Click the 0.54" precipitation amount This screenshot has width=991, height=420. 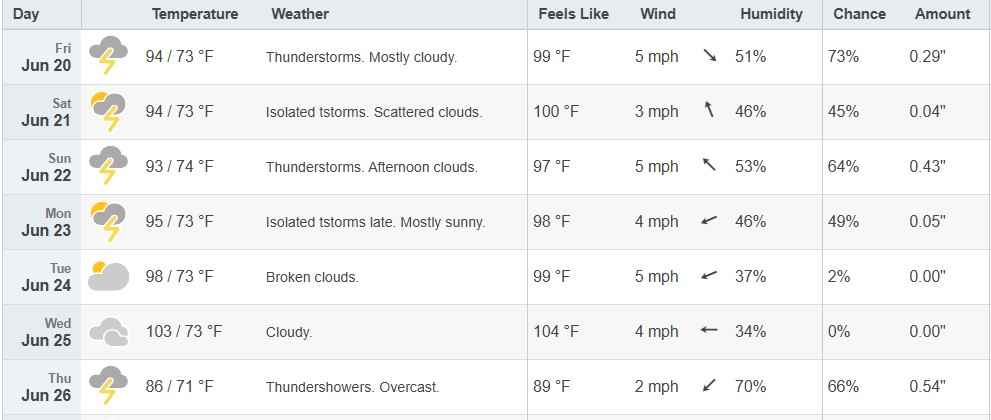pos(927,386)
